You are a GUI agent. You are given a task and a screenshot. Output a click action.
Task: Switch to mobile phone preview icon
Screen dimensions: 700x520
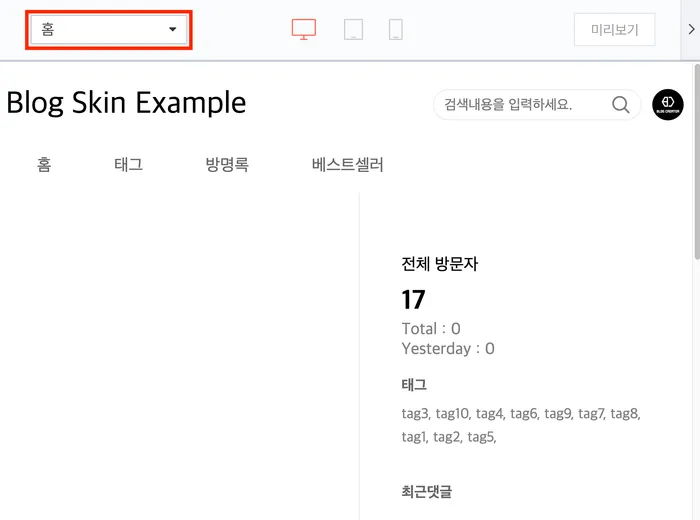click(396, 29)
